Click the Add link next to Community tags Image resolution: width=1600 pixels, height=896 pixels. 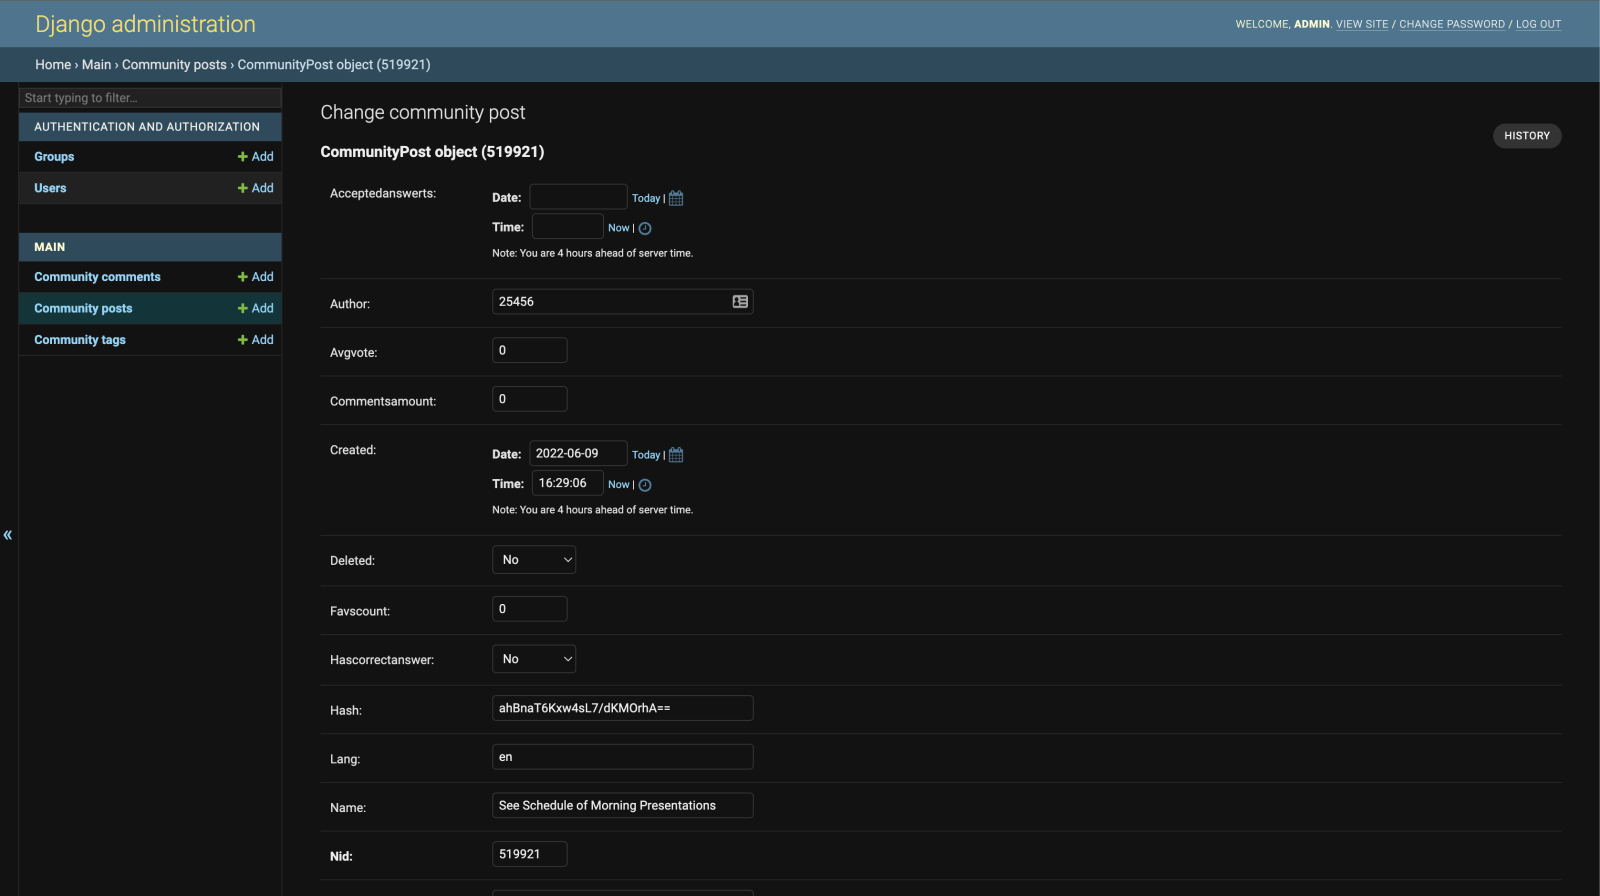256,340
